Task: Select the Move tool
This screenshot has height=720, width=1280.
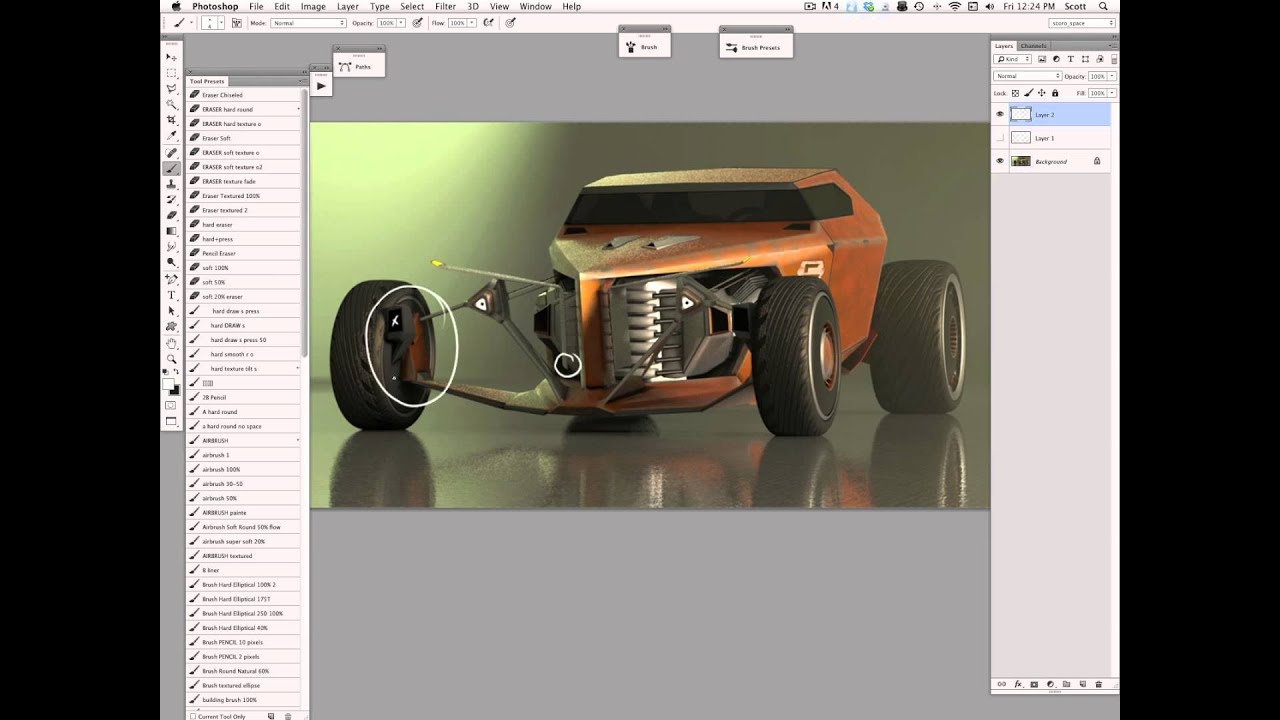Action: tap(171, 58)
